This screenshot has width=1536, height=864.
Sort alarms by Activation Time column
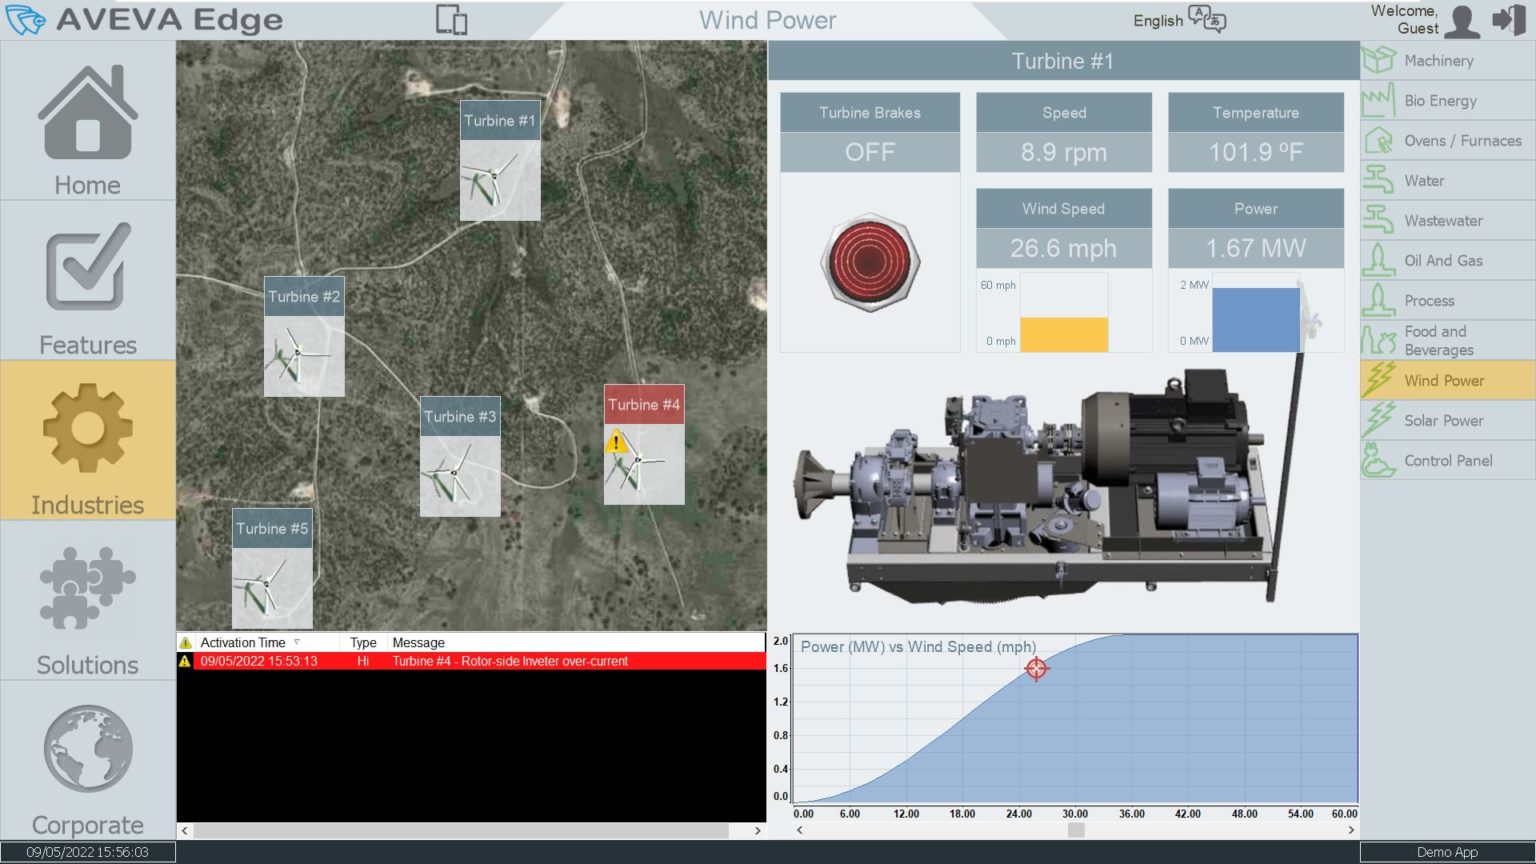pyautogui.click(x=243, y=643)
